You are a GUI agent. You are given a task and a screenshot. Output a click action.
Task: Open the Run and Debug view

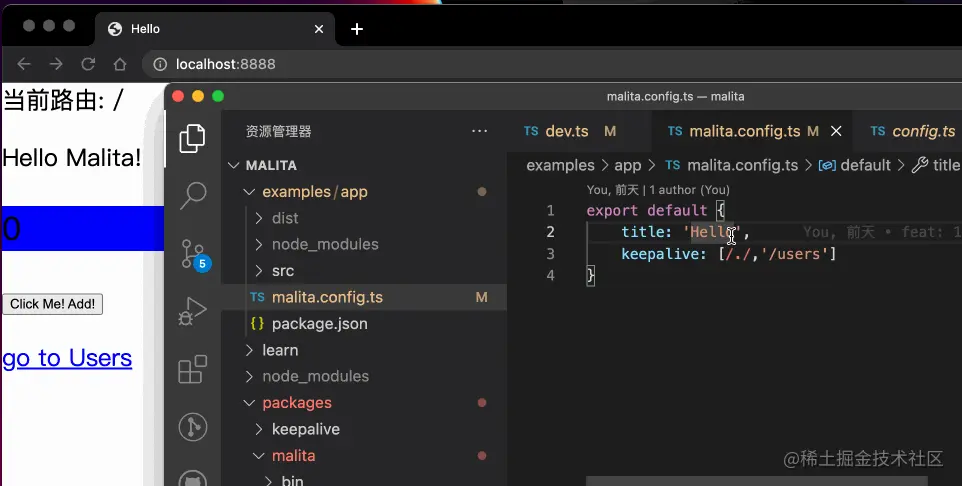click(x=193, y=311)
